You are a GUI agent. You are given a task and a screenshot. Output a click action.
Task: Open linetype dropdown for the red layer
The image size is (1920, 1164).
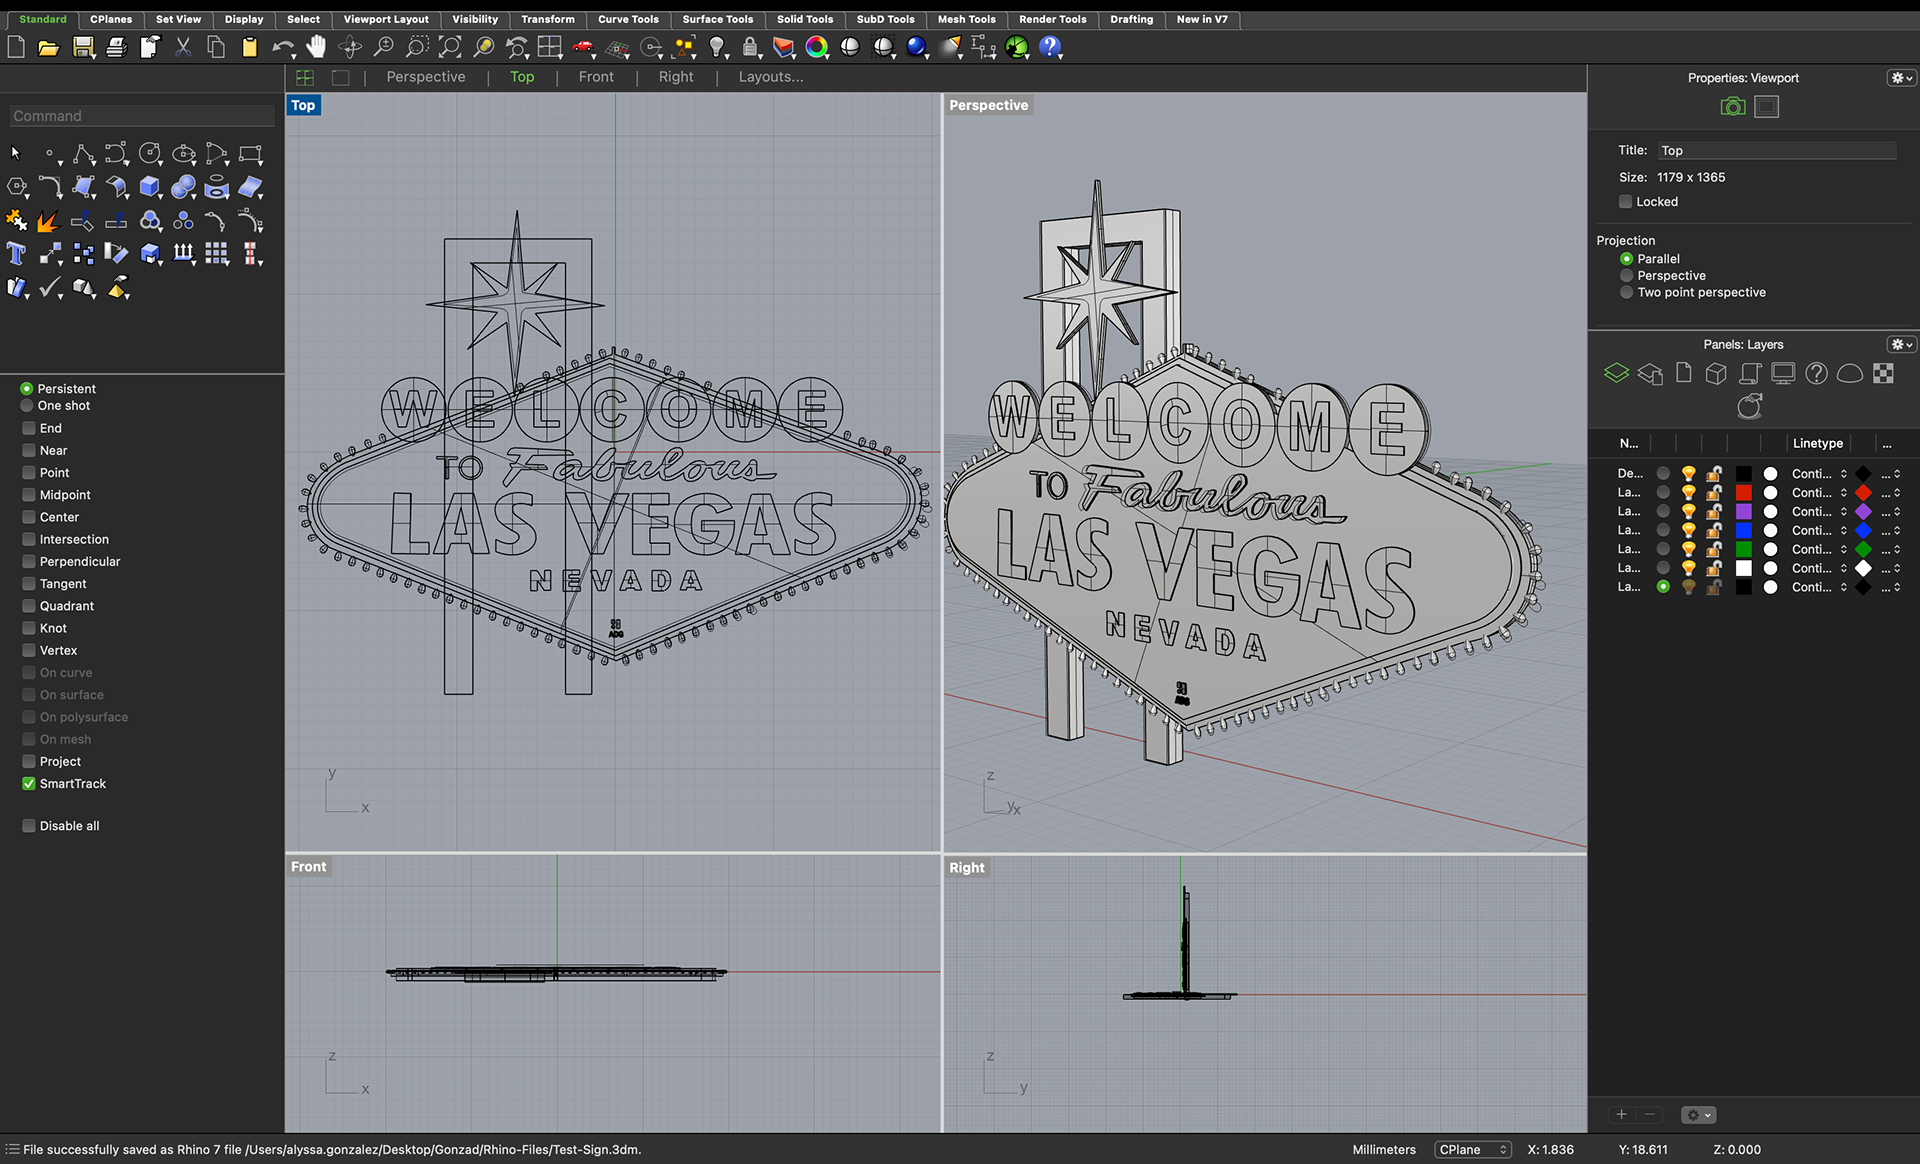pyautogui.click(x=1819, y=493)
